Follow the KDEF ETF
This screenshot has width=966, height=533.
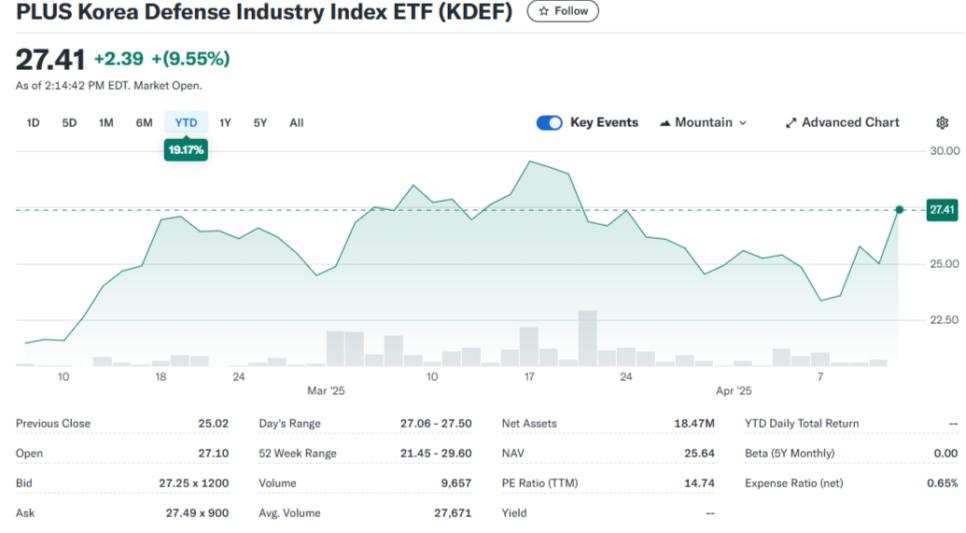click(x=562, y=11)
